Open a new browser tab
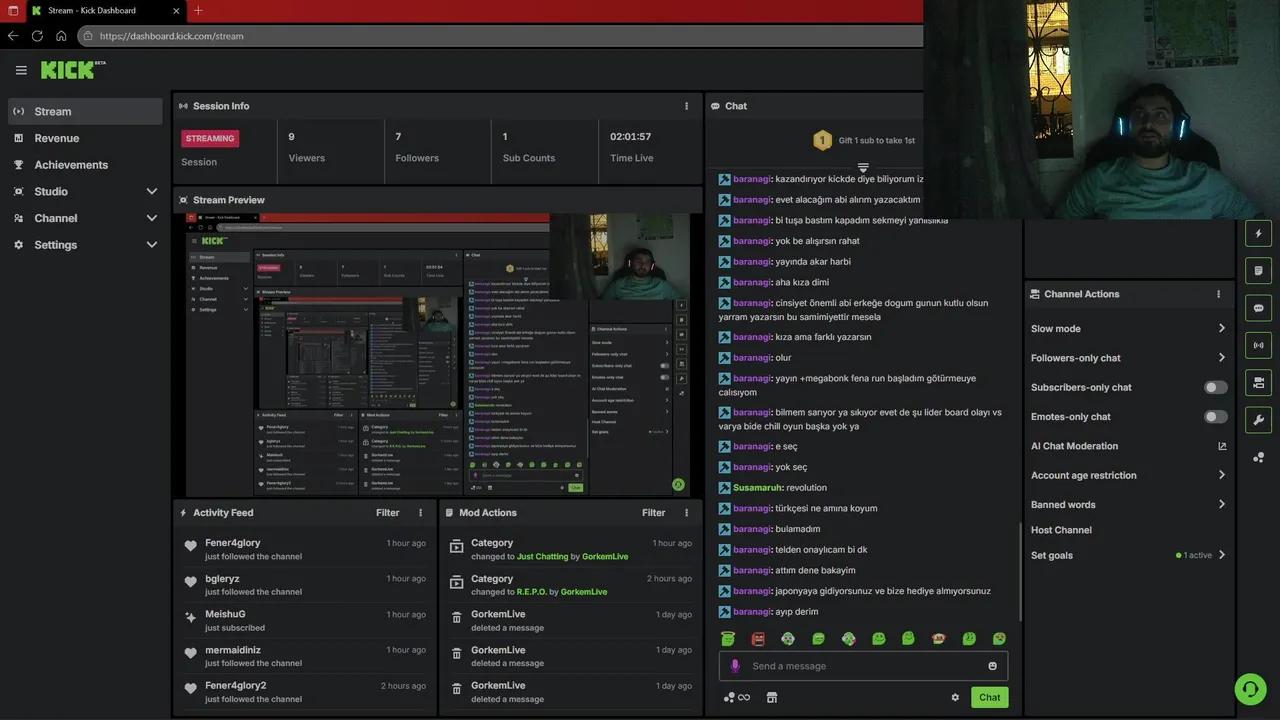Viewport: 1280px width, 720px height. click(198, 10)
